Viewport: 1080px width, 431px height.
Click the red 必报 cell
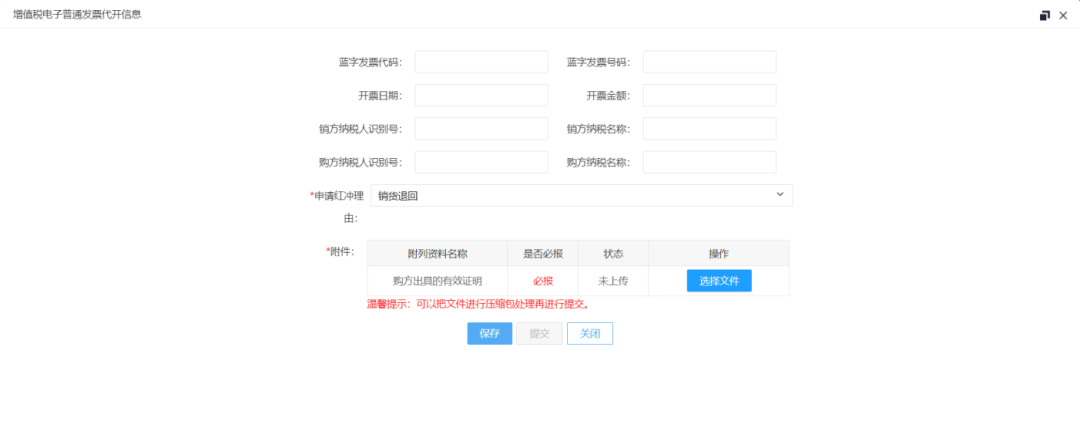543,281
